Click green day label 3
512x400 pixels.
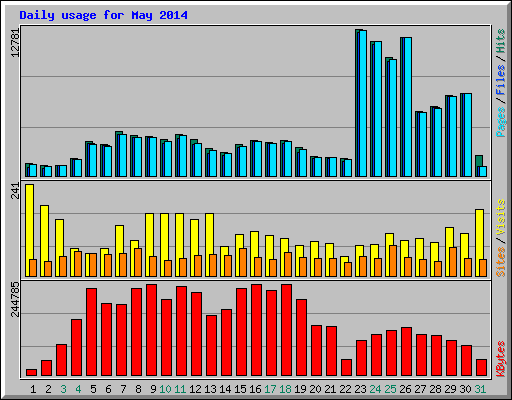[x=63, y=389]
